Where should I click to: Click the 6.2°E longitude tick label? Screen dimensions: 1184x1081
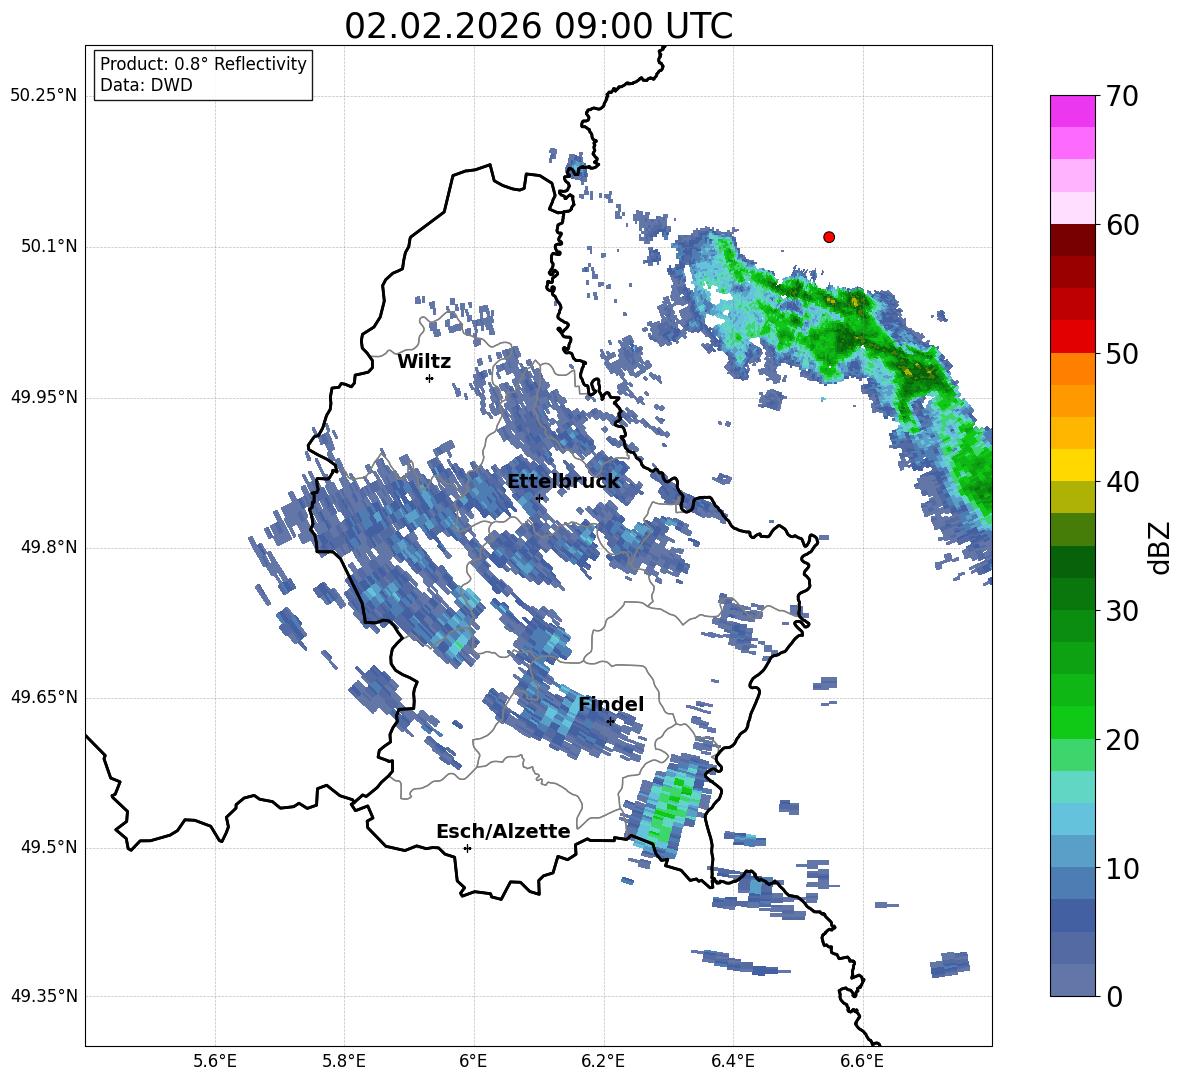603,1061
